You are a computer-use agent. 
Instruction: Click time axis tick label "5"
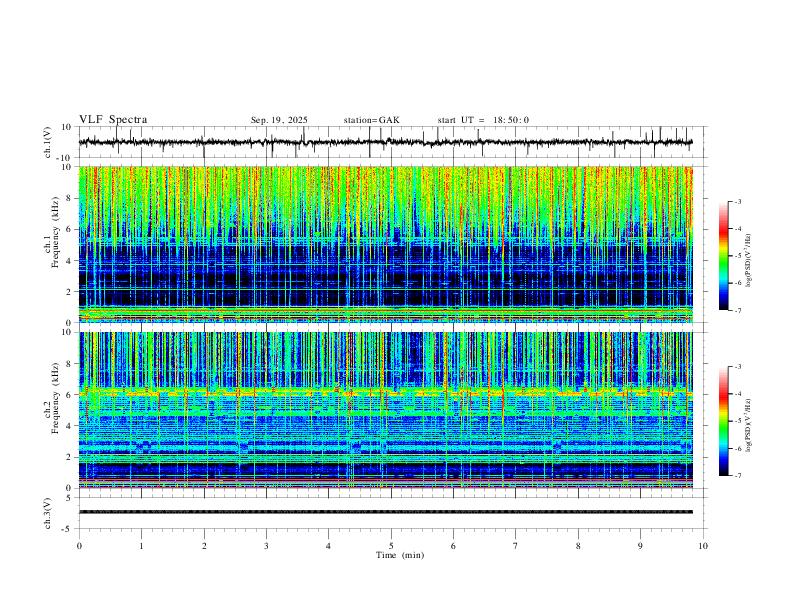(391, 546)
